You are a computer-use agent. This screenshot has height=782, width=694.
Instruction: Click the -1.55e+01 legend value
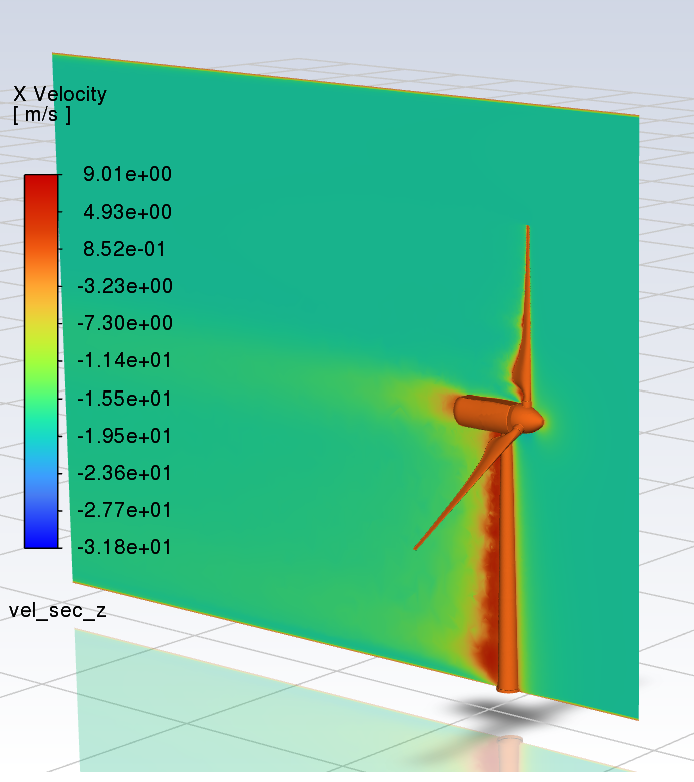[x=124, y=399]
